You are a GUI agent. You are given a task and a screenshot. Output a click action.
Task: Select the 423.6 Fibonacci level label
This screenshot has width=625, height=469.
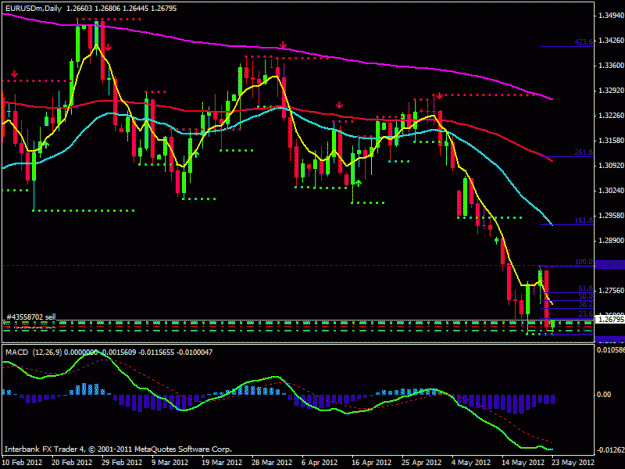[x=583, y=42]
